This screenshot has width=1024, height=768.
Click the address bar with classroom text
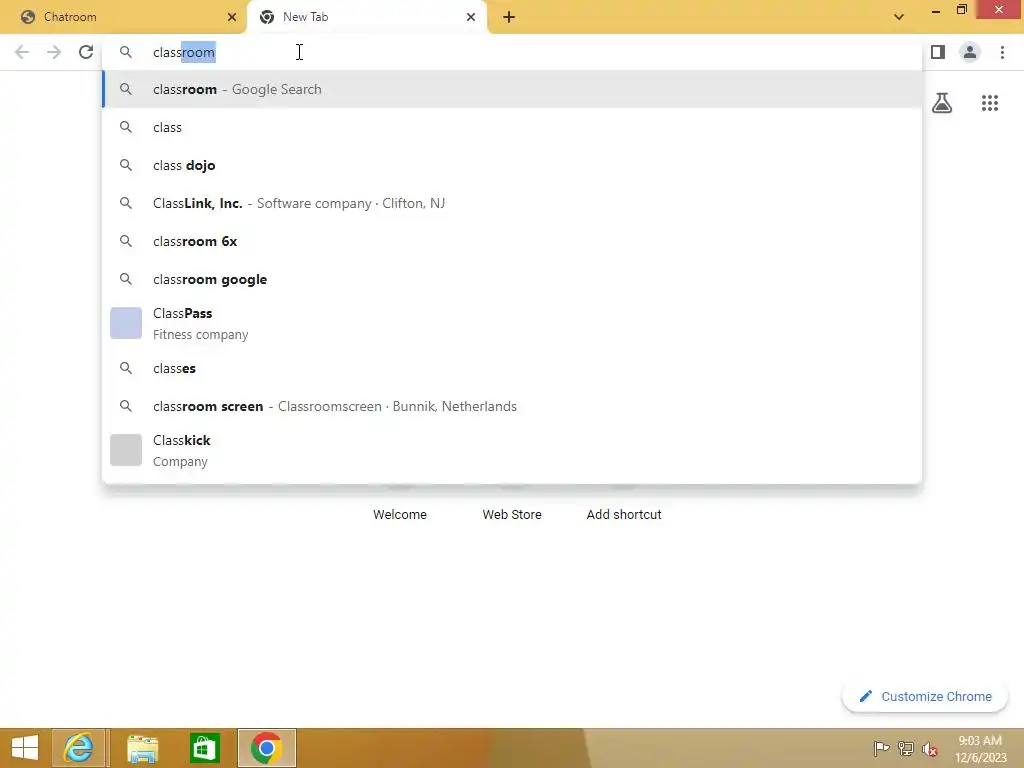click(512, 52)
